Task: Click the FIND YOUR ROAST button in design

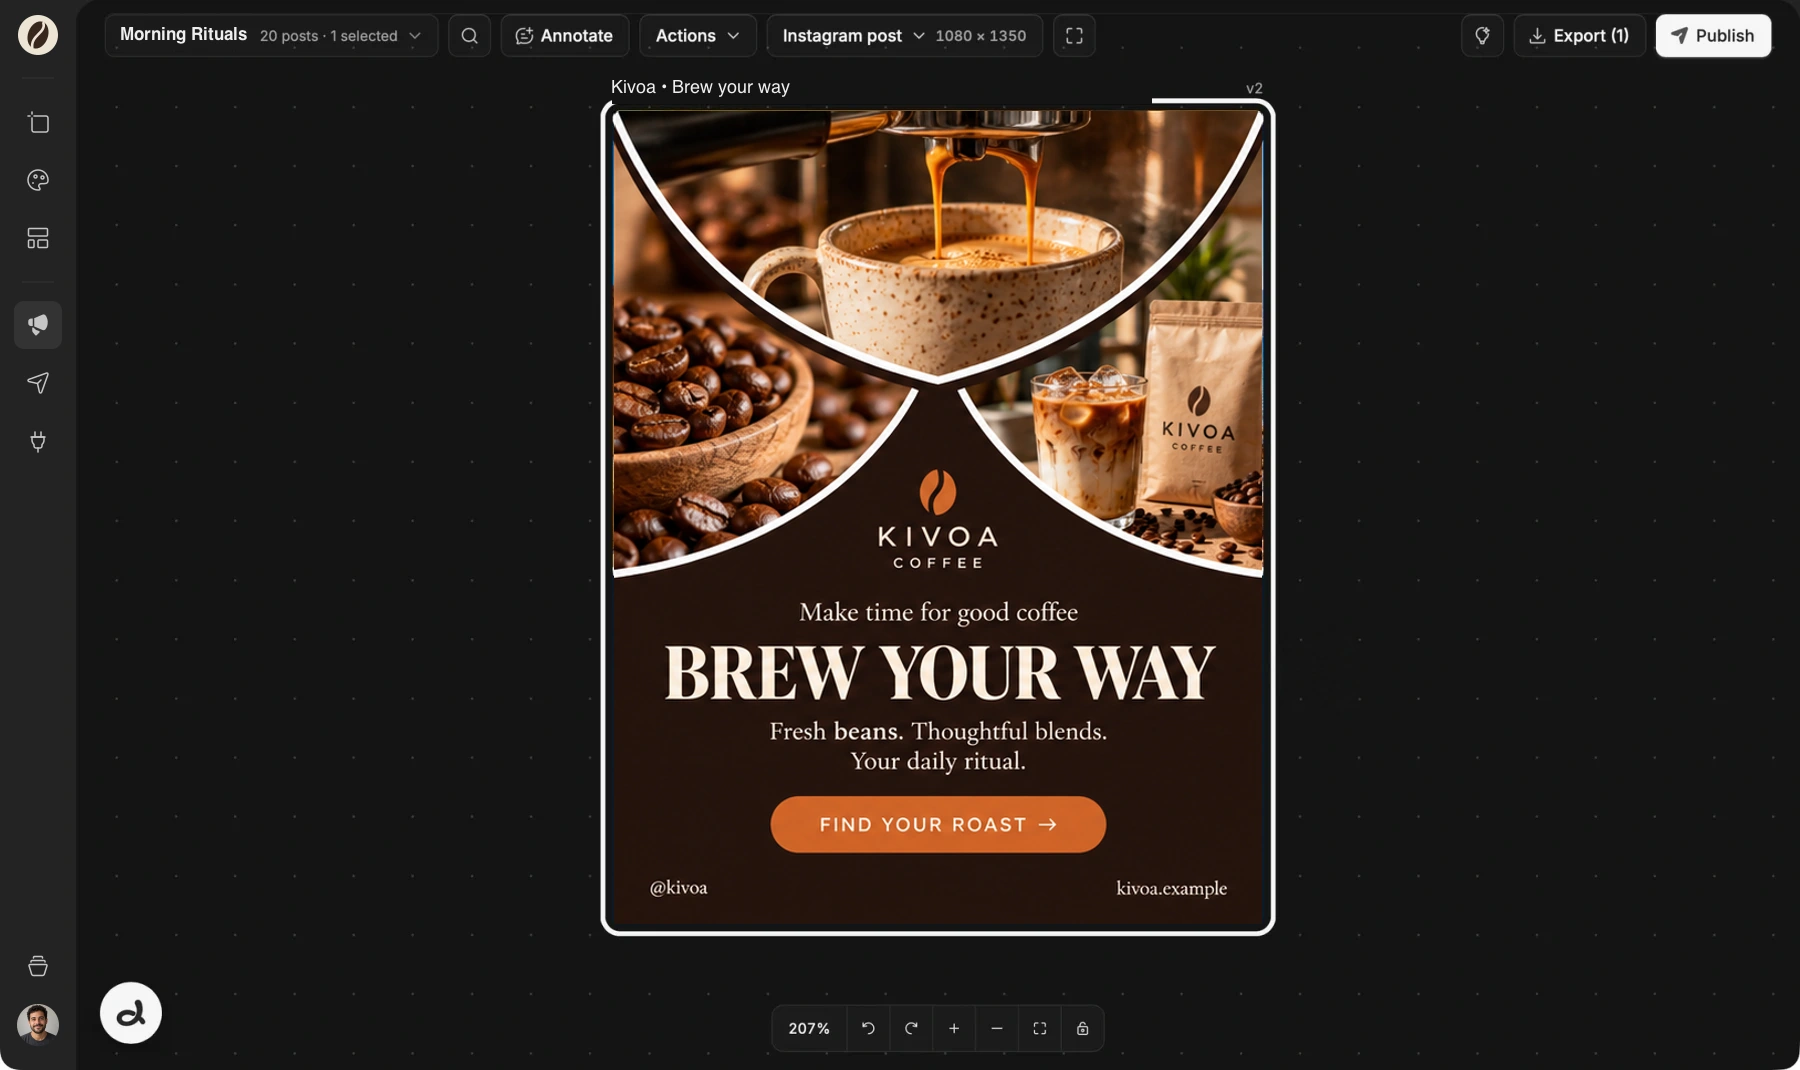Action: pos(938,824)
